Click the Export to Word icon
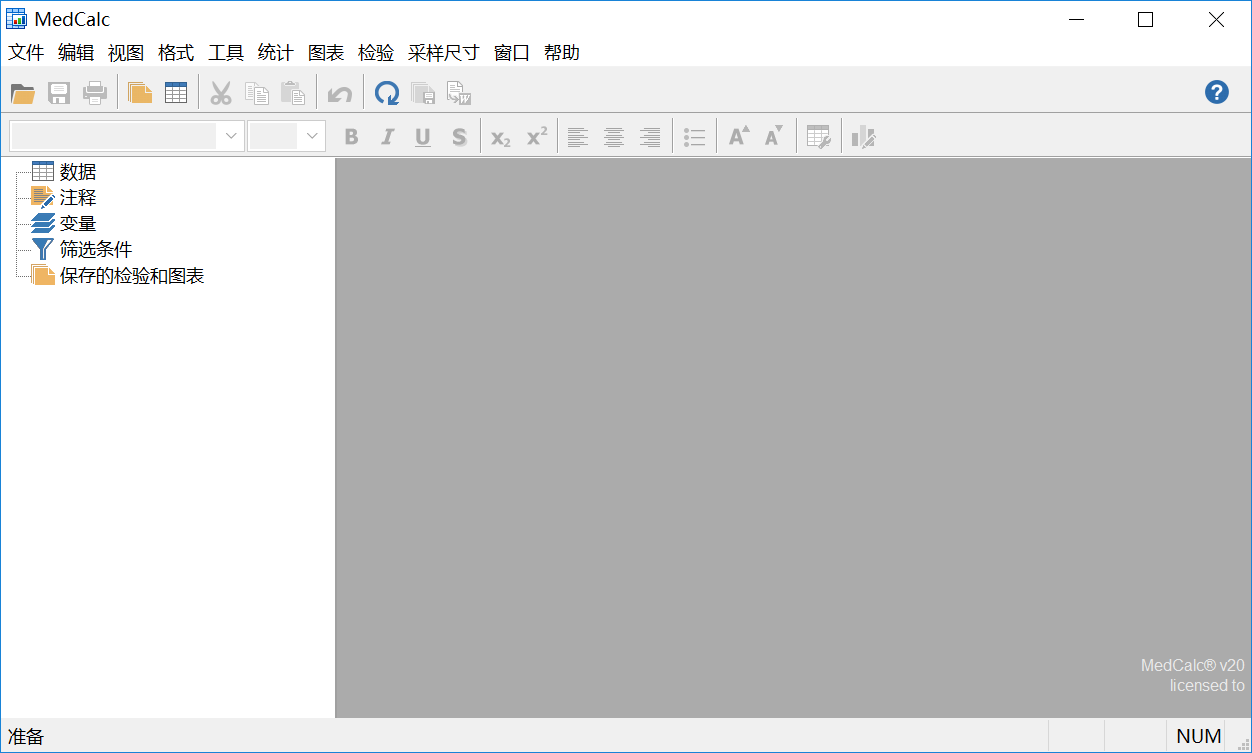 459,93
